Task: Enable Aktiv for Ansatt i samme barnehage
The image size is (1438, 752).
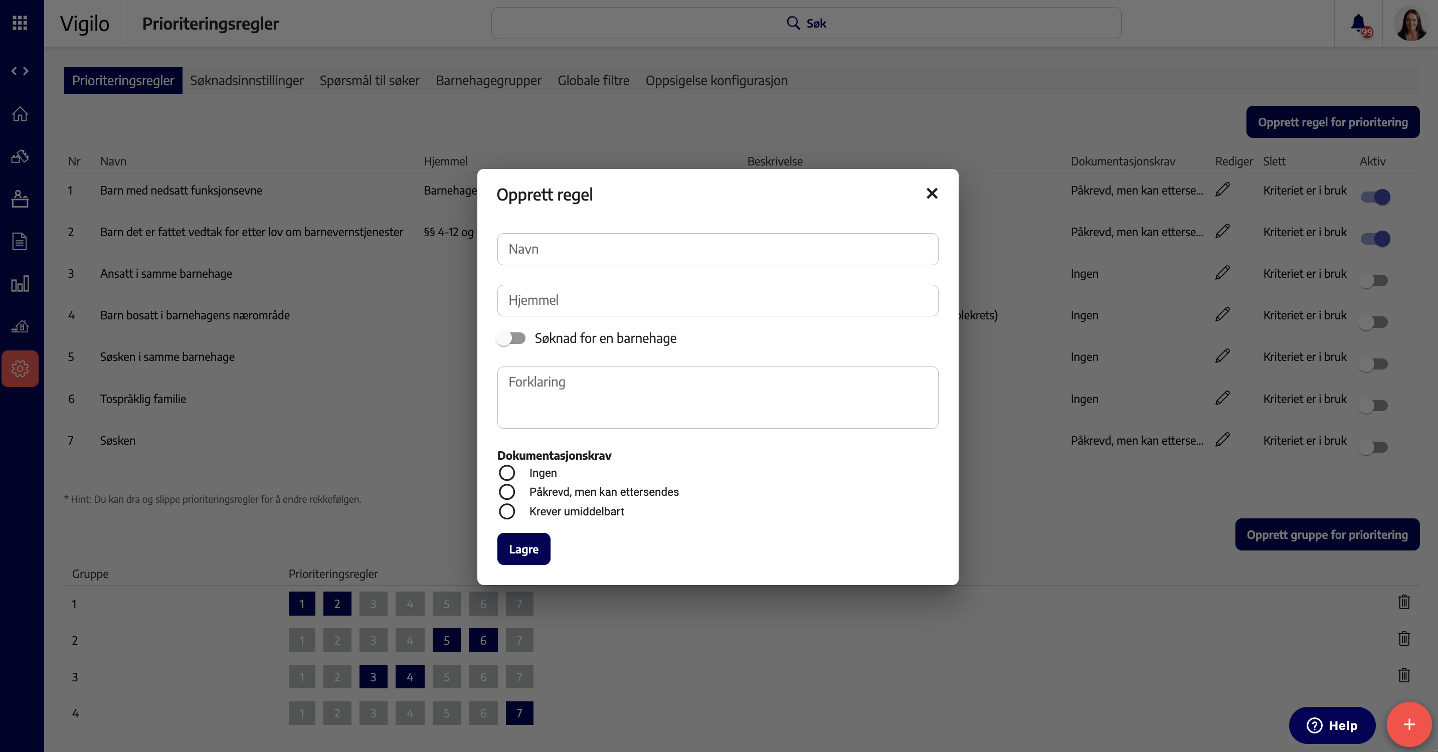Action: point(1375,281)
